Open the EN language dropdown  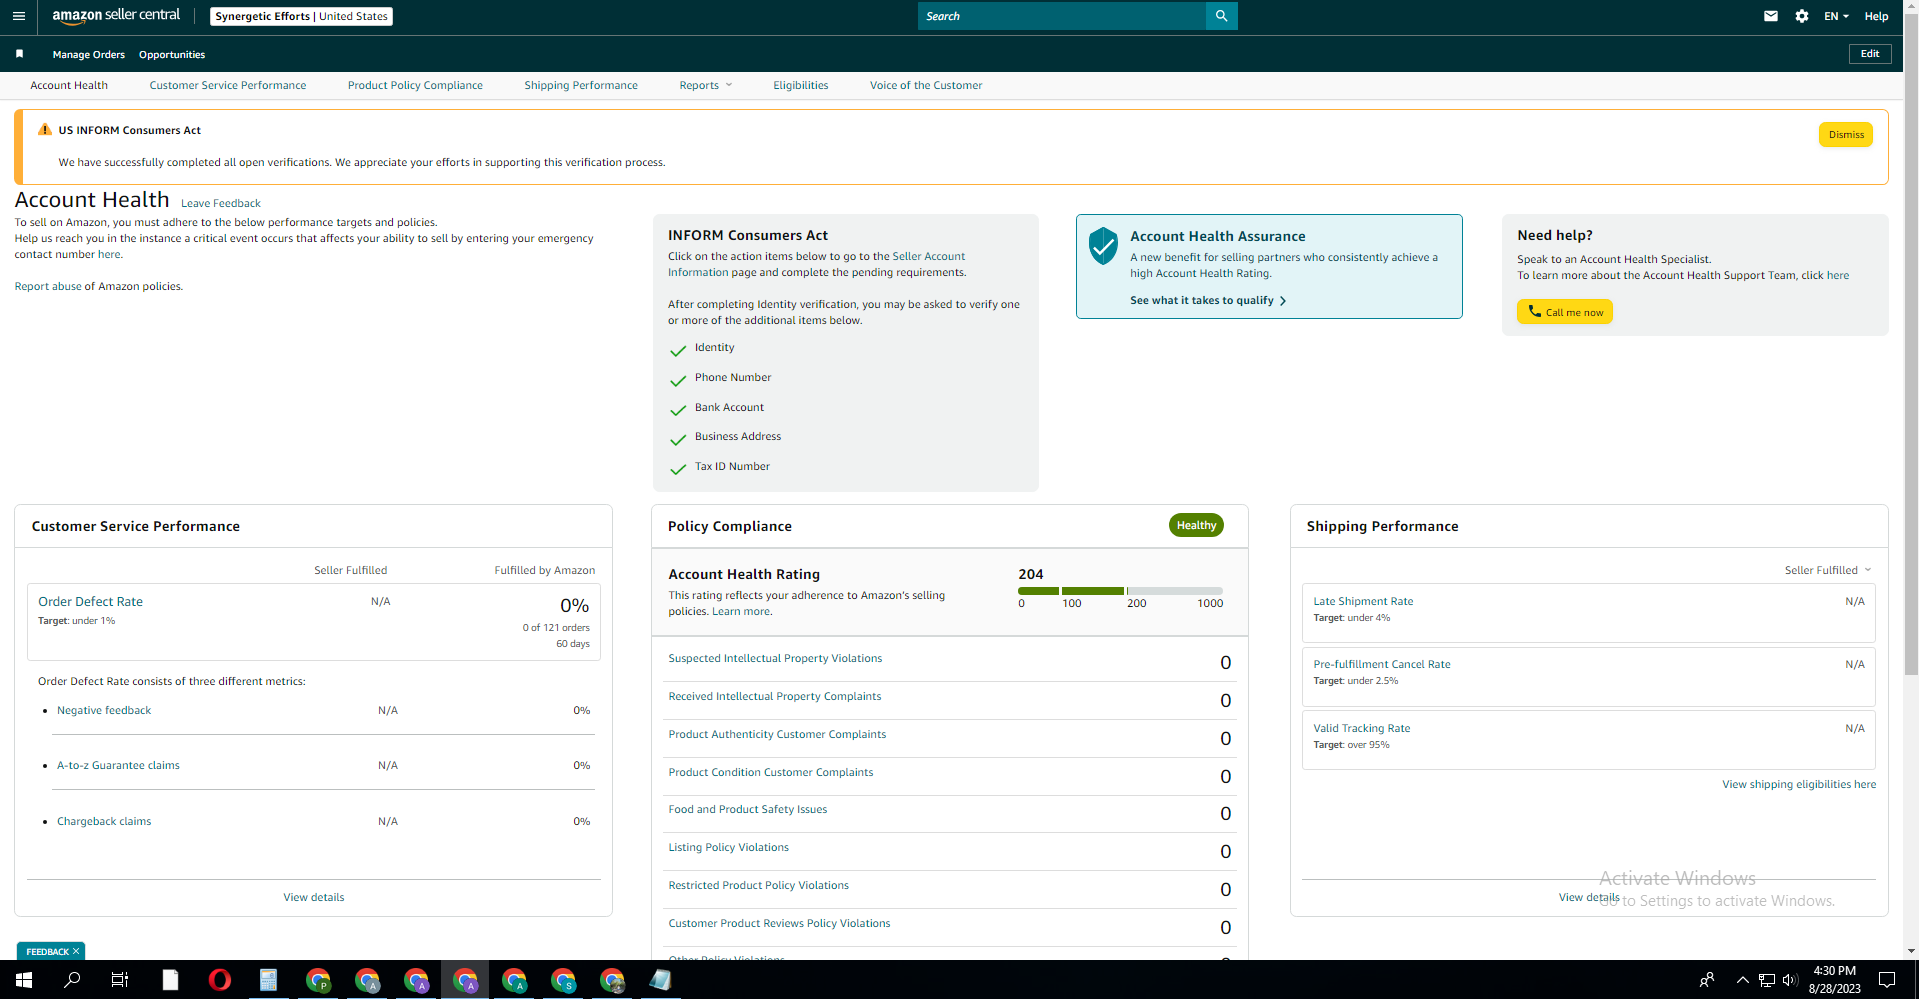pyautogui.click(x=1836, y=16)
